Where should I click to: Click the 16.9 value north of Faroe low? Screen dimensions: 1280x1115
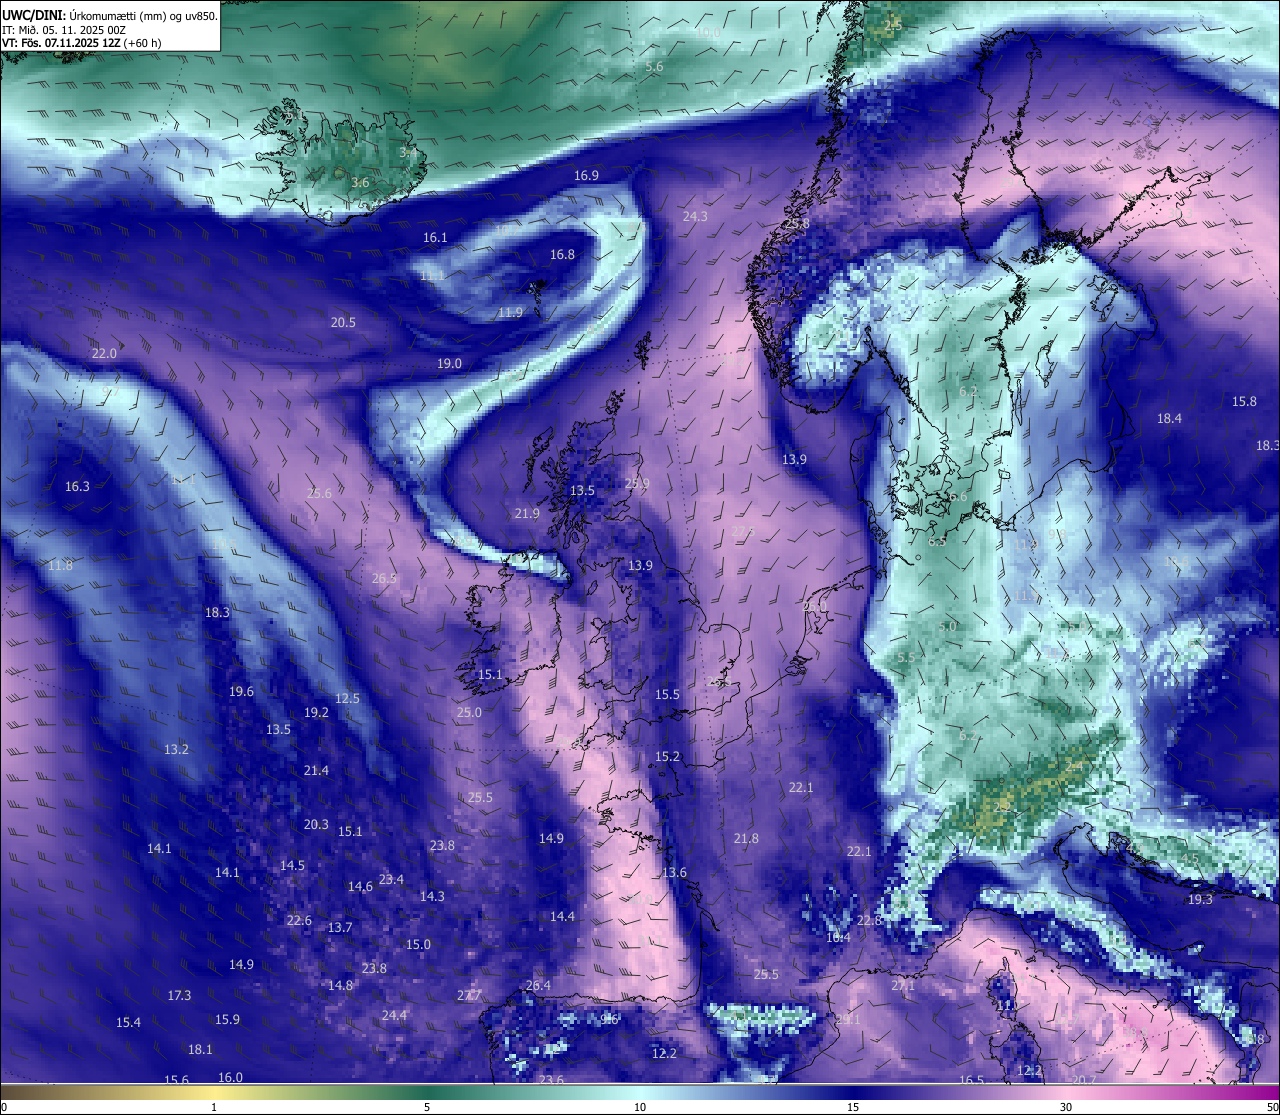pos(586,176)
